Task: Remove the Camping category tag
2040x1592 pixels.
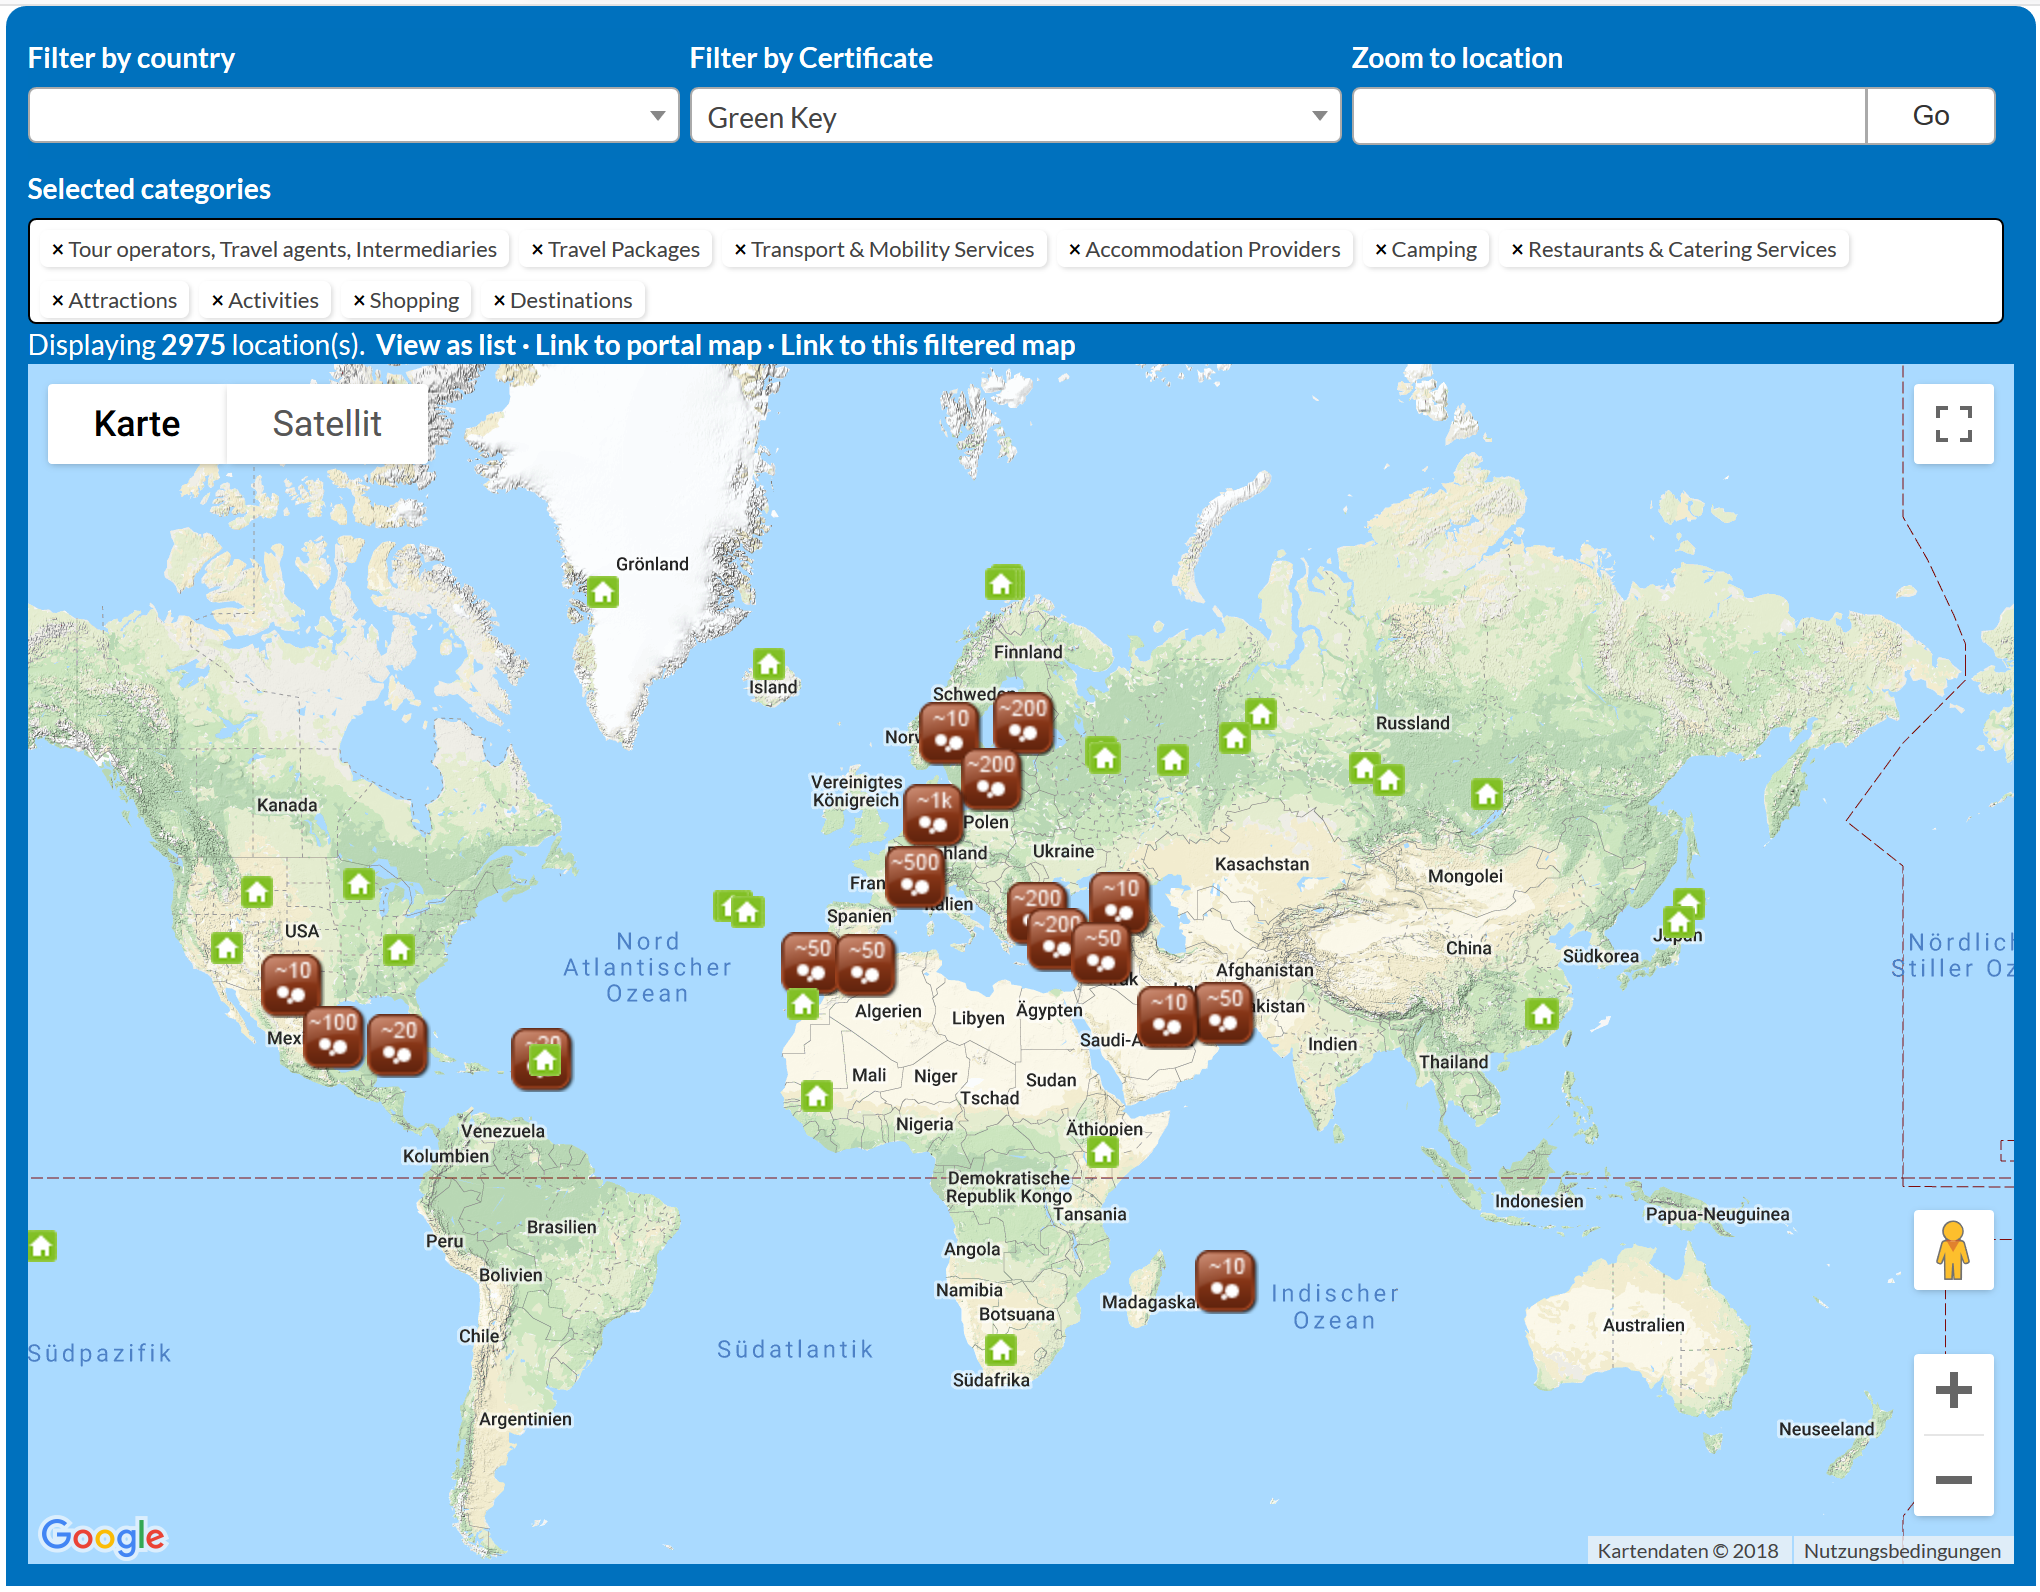Action: pyautogui.click(x=1381, y=250)
